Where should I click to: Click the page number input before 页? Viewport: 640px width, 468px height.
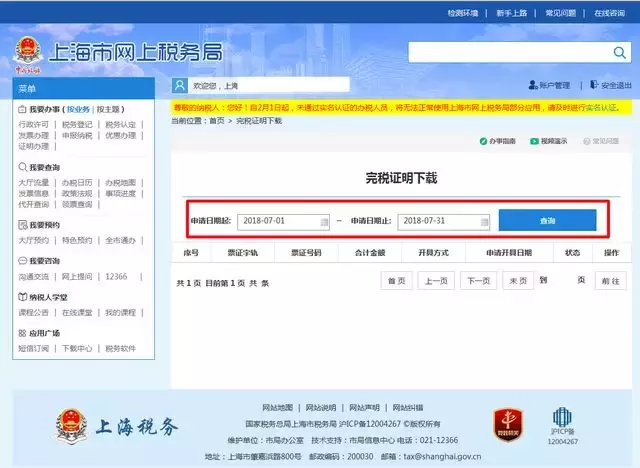(x=562, y=280)
